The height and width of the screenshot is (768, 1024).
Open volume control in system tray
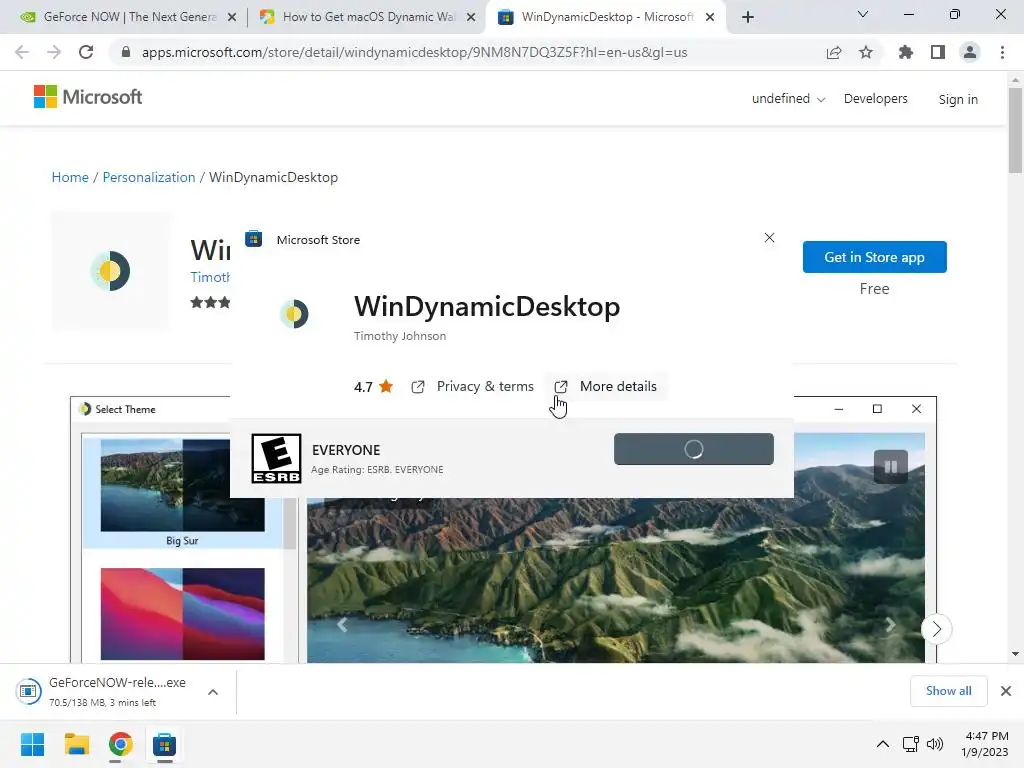(x=935, y=744)
